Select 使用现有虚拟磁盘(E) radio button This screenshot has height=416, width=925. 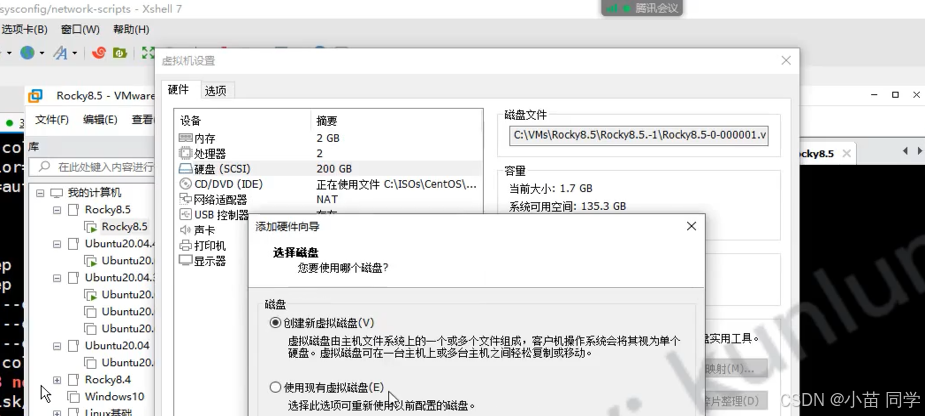tap(275, 388)
